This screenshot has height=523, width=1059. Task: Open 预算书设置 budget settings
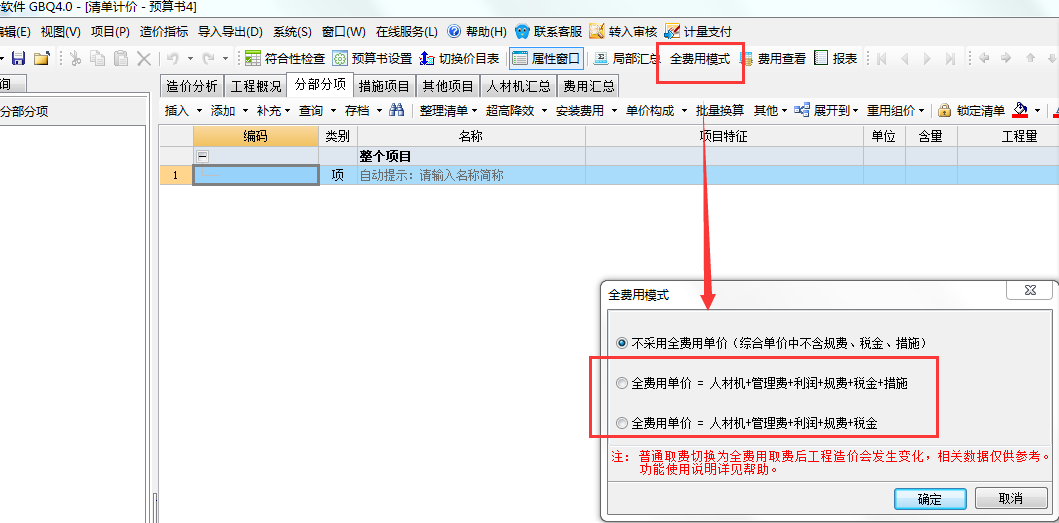(372, 59)
